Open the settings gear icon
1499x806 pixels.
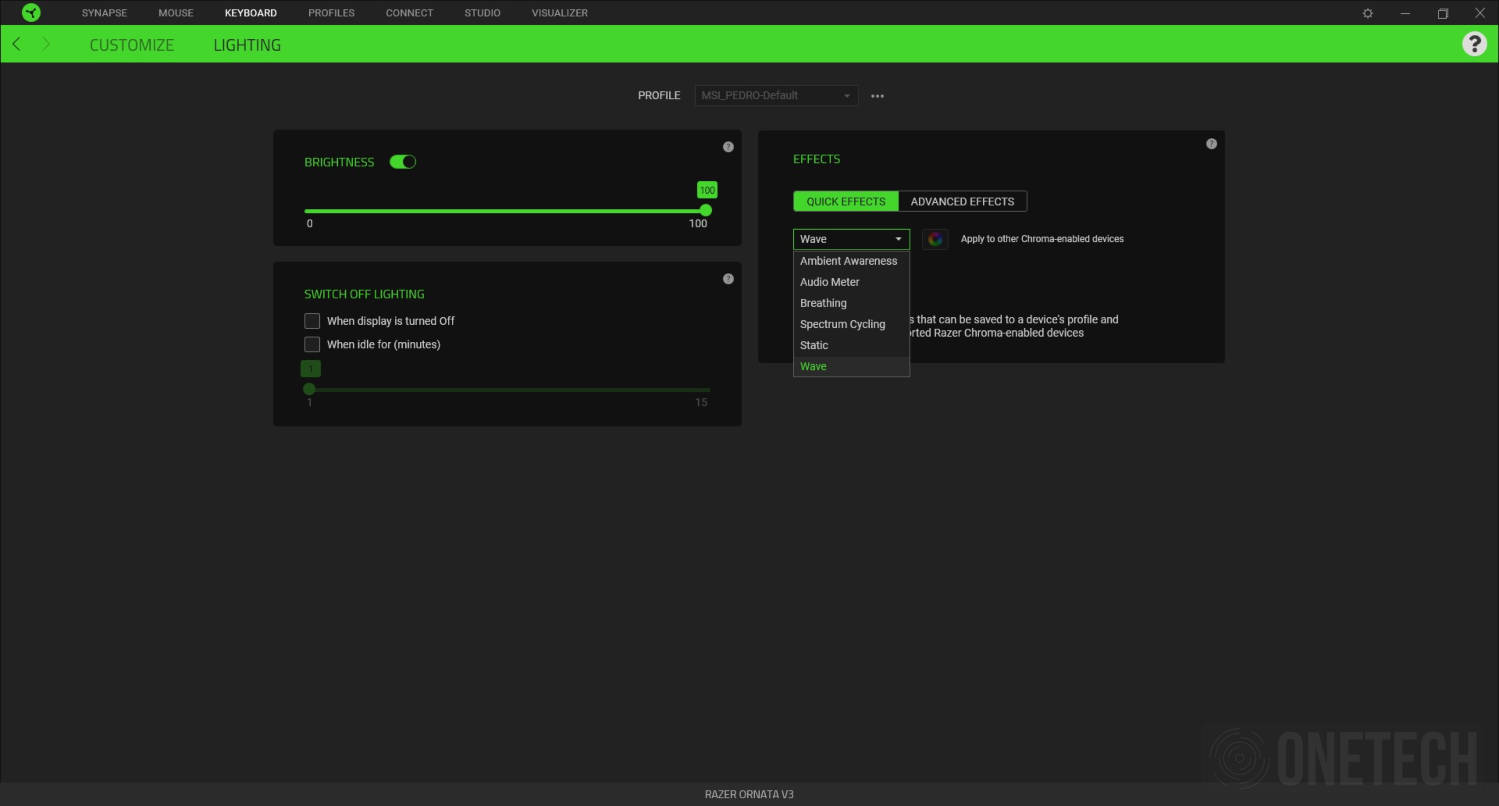coord(1368,13)
